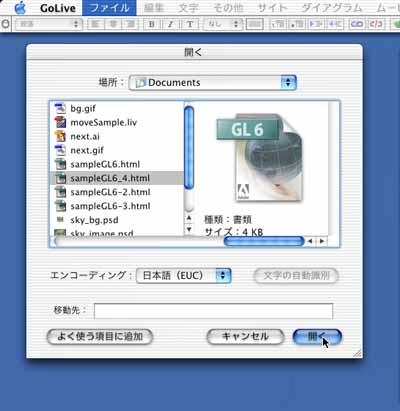
Task: Select sky_bg.psd in the file list
Action: [x=116, y=220]
